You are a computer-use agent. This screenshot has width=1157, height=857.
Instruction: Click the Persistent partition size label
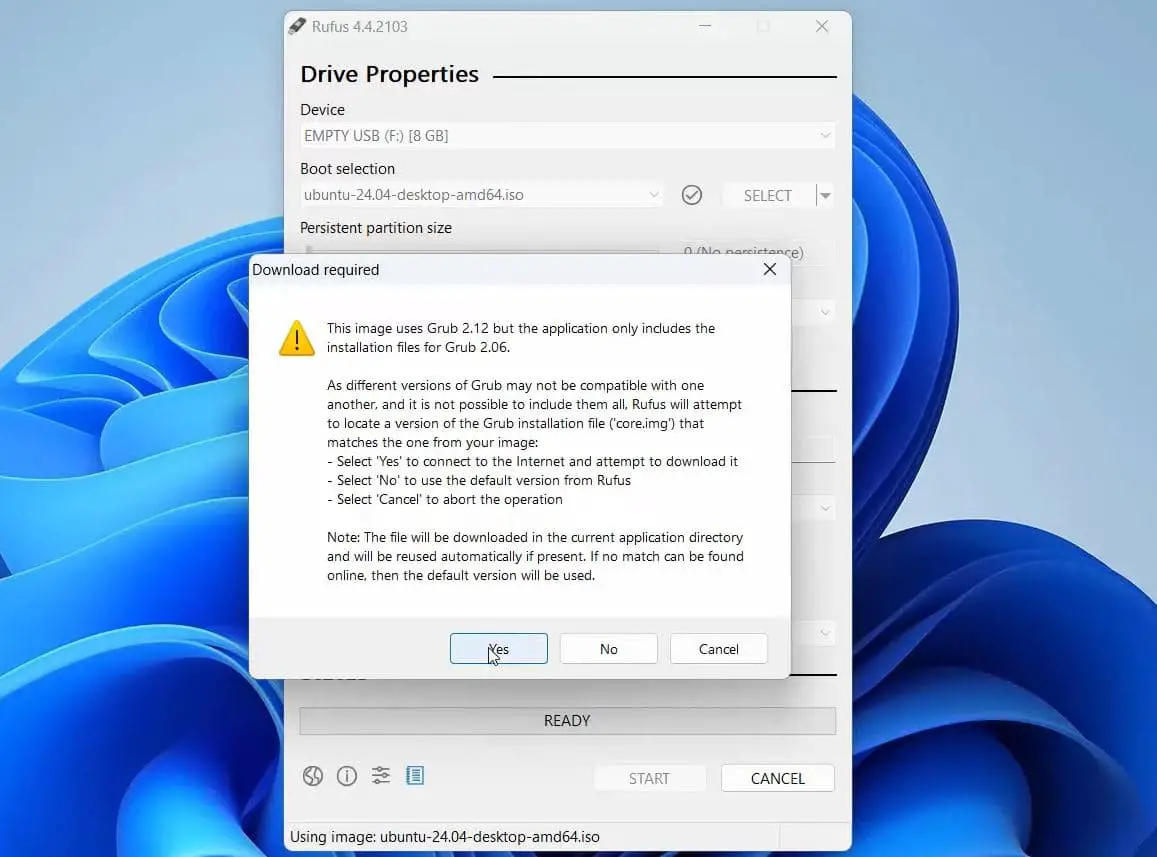point(376,228)
